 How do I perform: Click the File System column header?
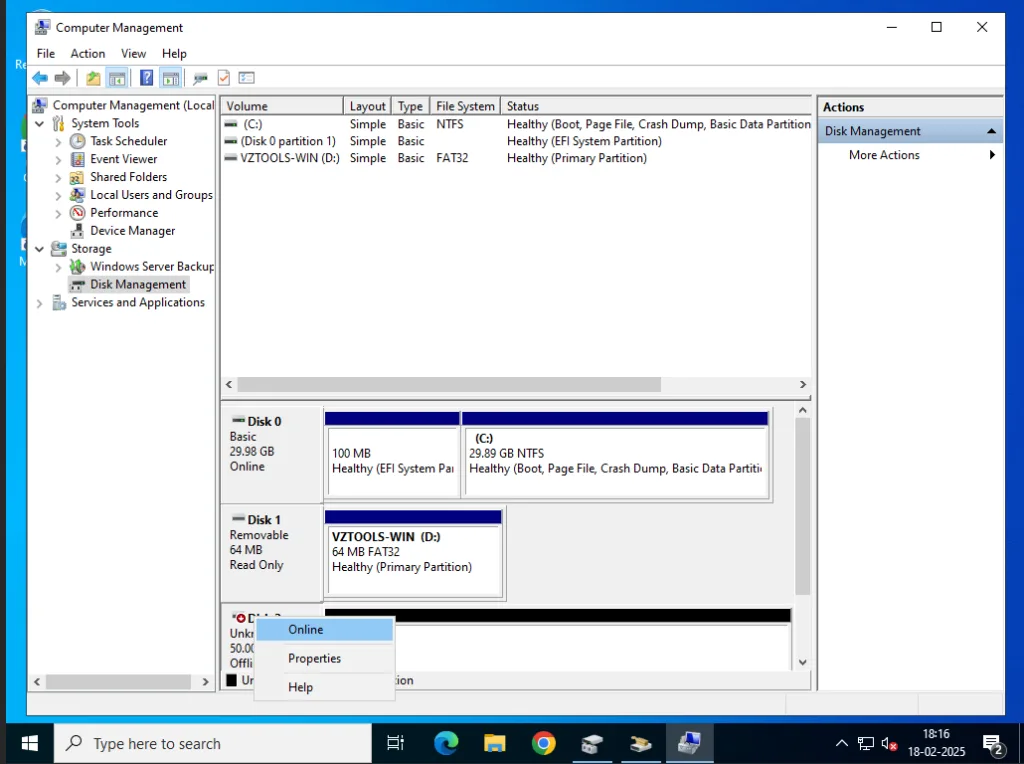point(465,106)
